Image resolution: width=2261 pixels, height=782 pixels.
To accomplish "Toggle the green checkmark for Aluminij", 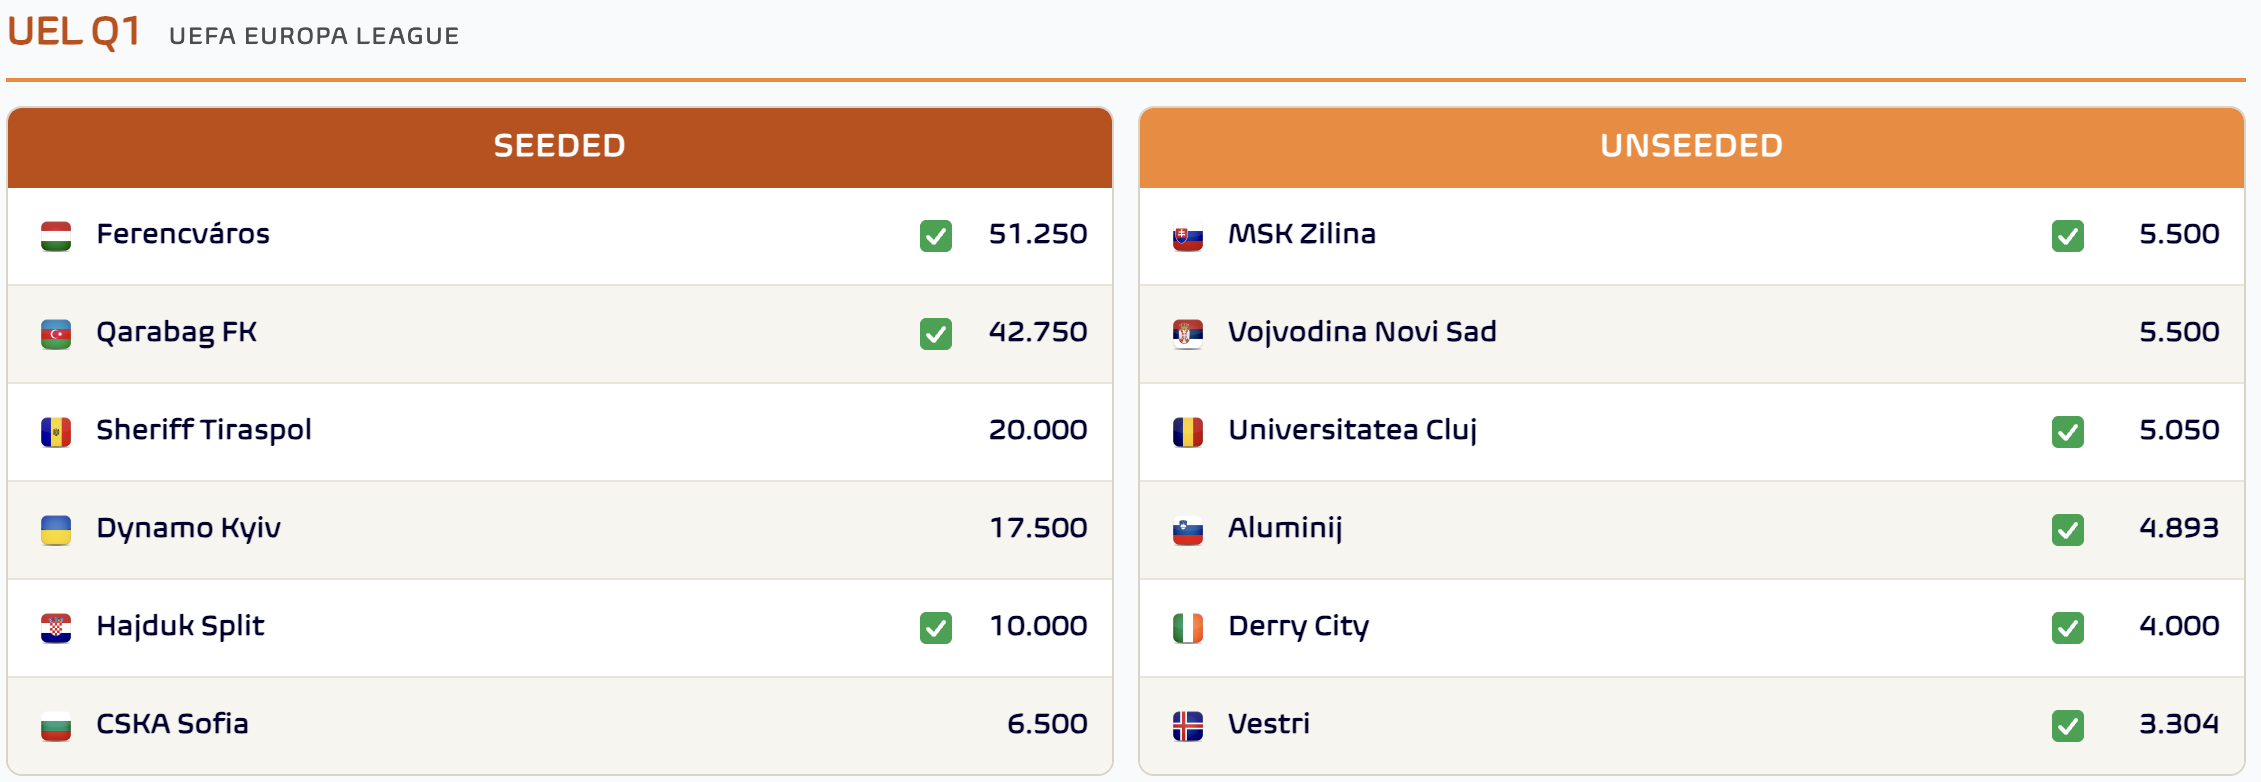I will click(2068, 530).
